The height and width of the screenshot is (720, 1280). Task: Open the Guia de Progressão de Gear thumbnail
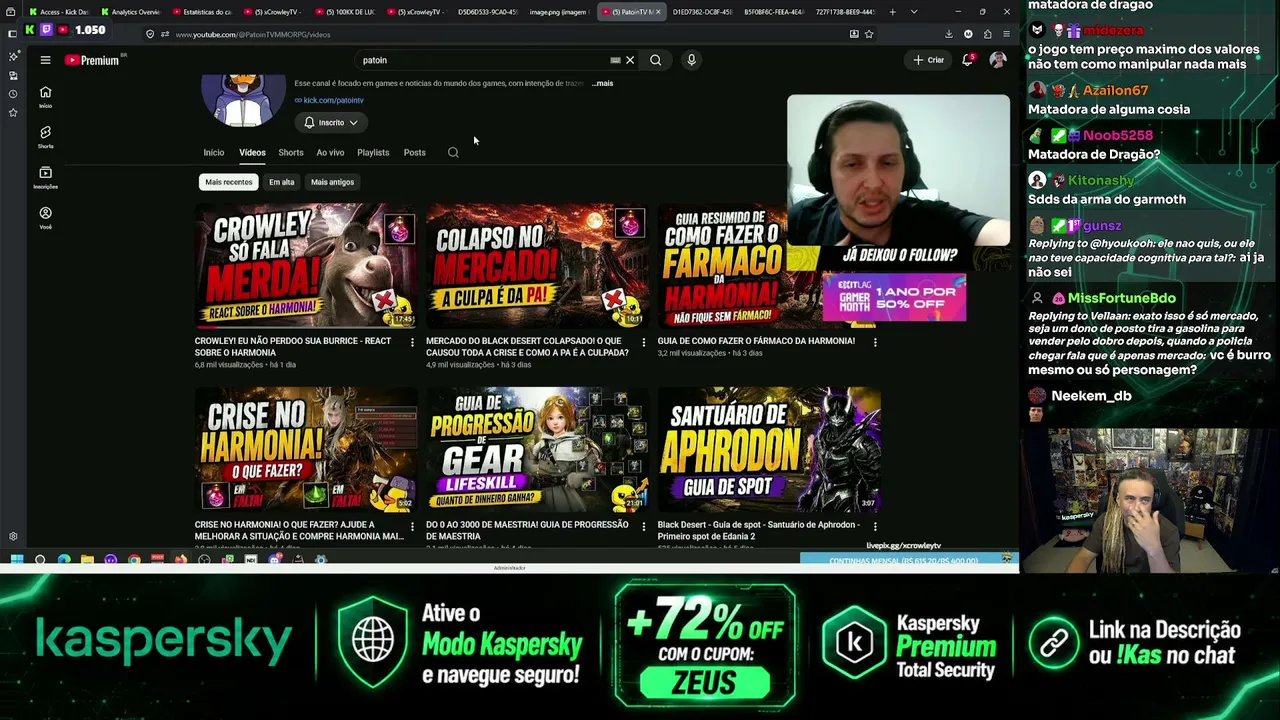coord(537,450)
